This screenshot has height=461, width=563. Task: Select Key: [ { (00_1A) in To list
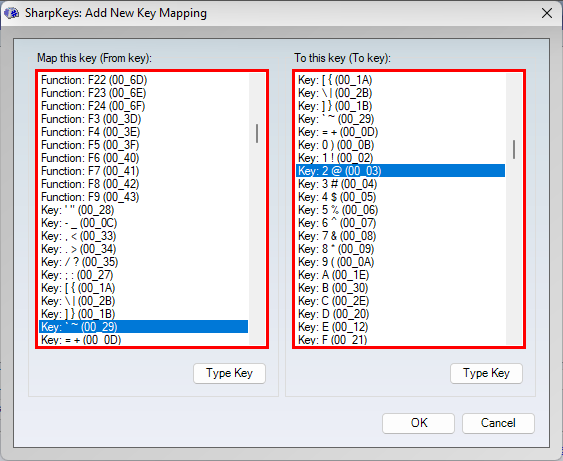point(400,80)
